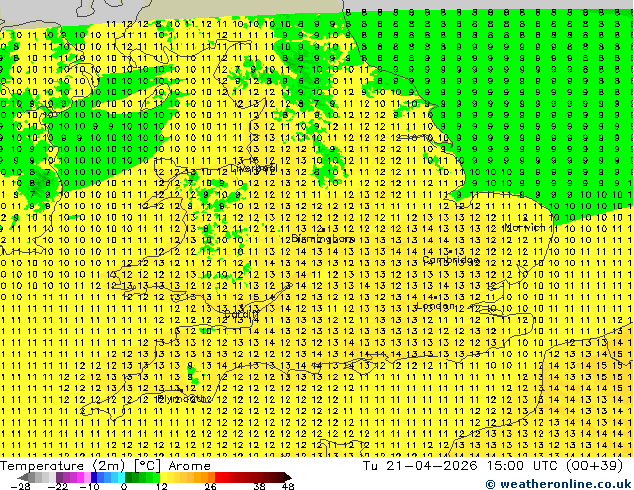Click the Liverpool city label
Screen dimensions: 634x490
254,167
